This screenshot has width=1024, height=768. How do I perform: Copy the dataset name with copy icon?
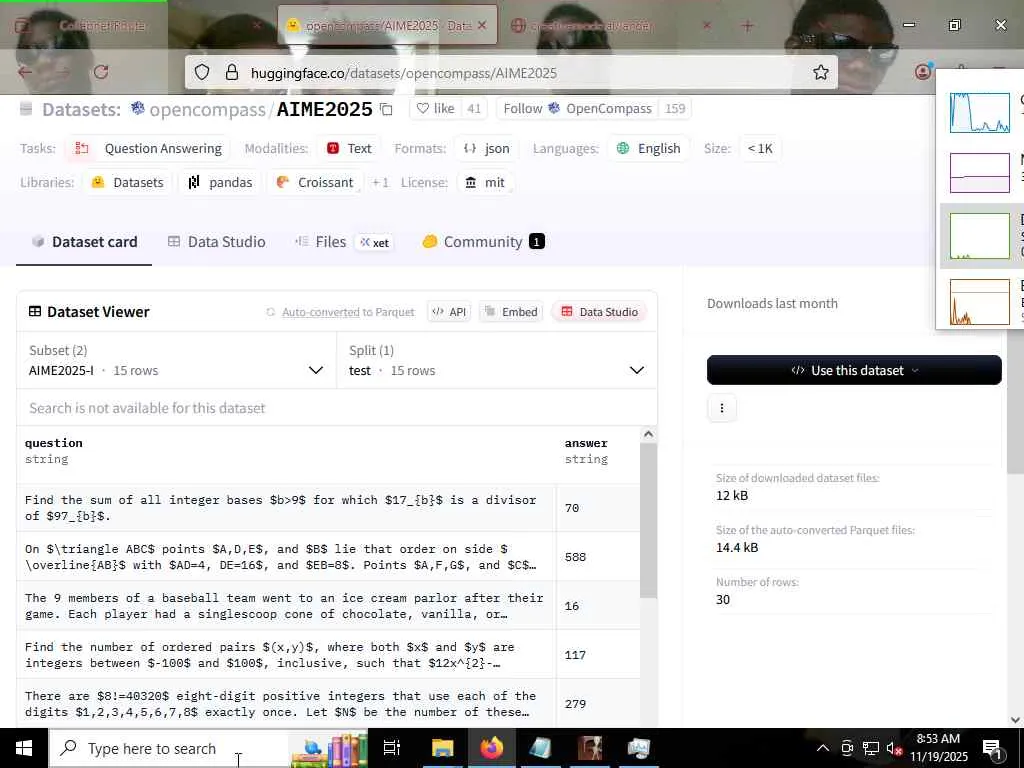point(386,109)
